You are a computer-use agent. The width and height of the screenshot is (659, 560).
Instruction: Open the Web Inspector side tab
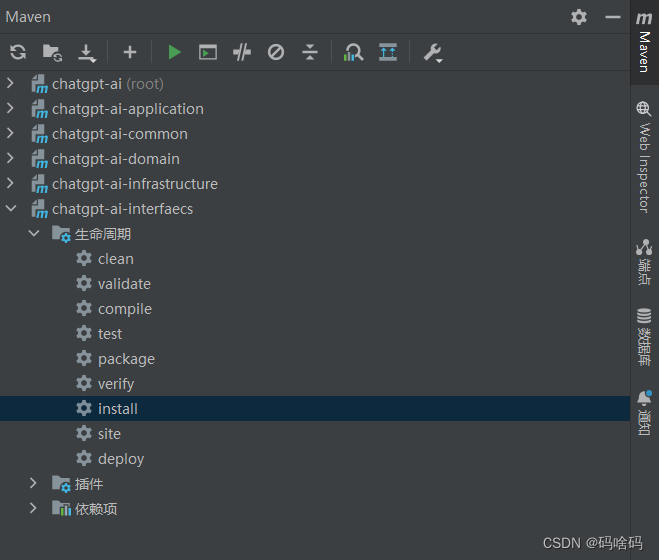click(x=644, y=156)
